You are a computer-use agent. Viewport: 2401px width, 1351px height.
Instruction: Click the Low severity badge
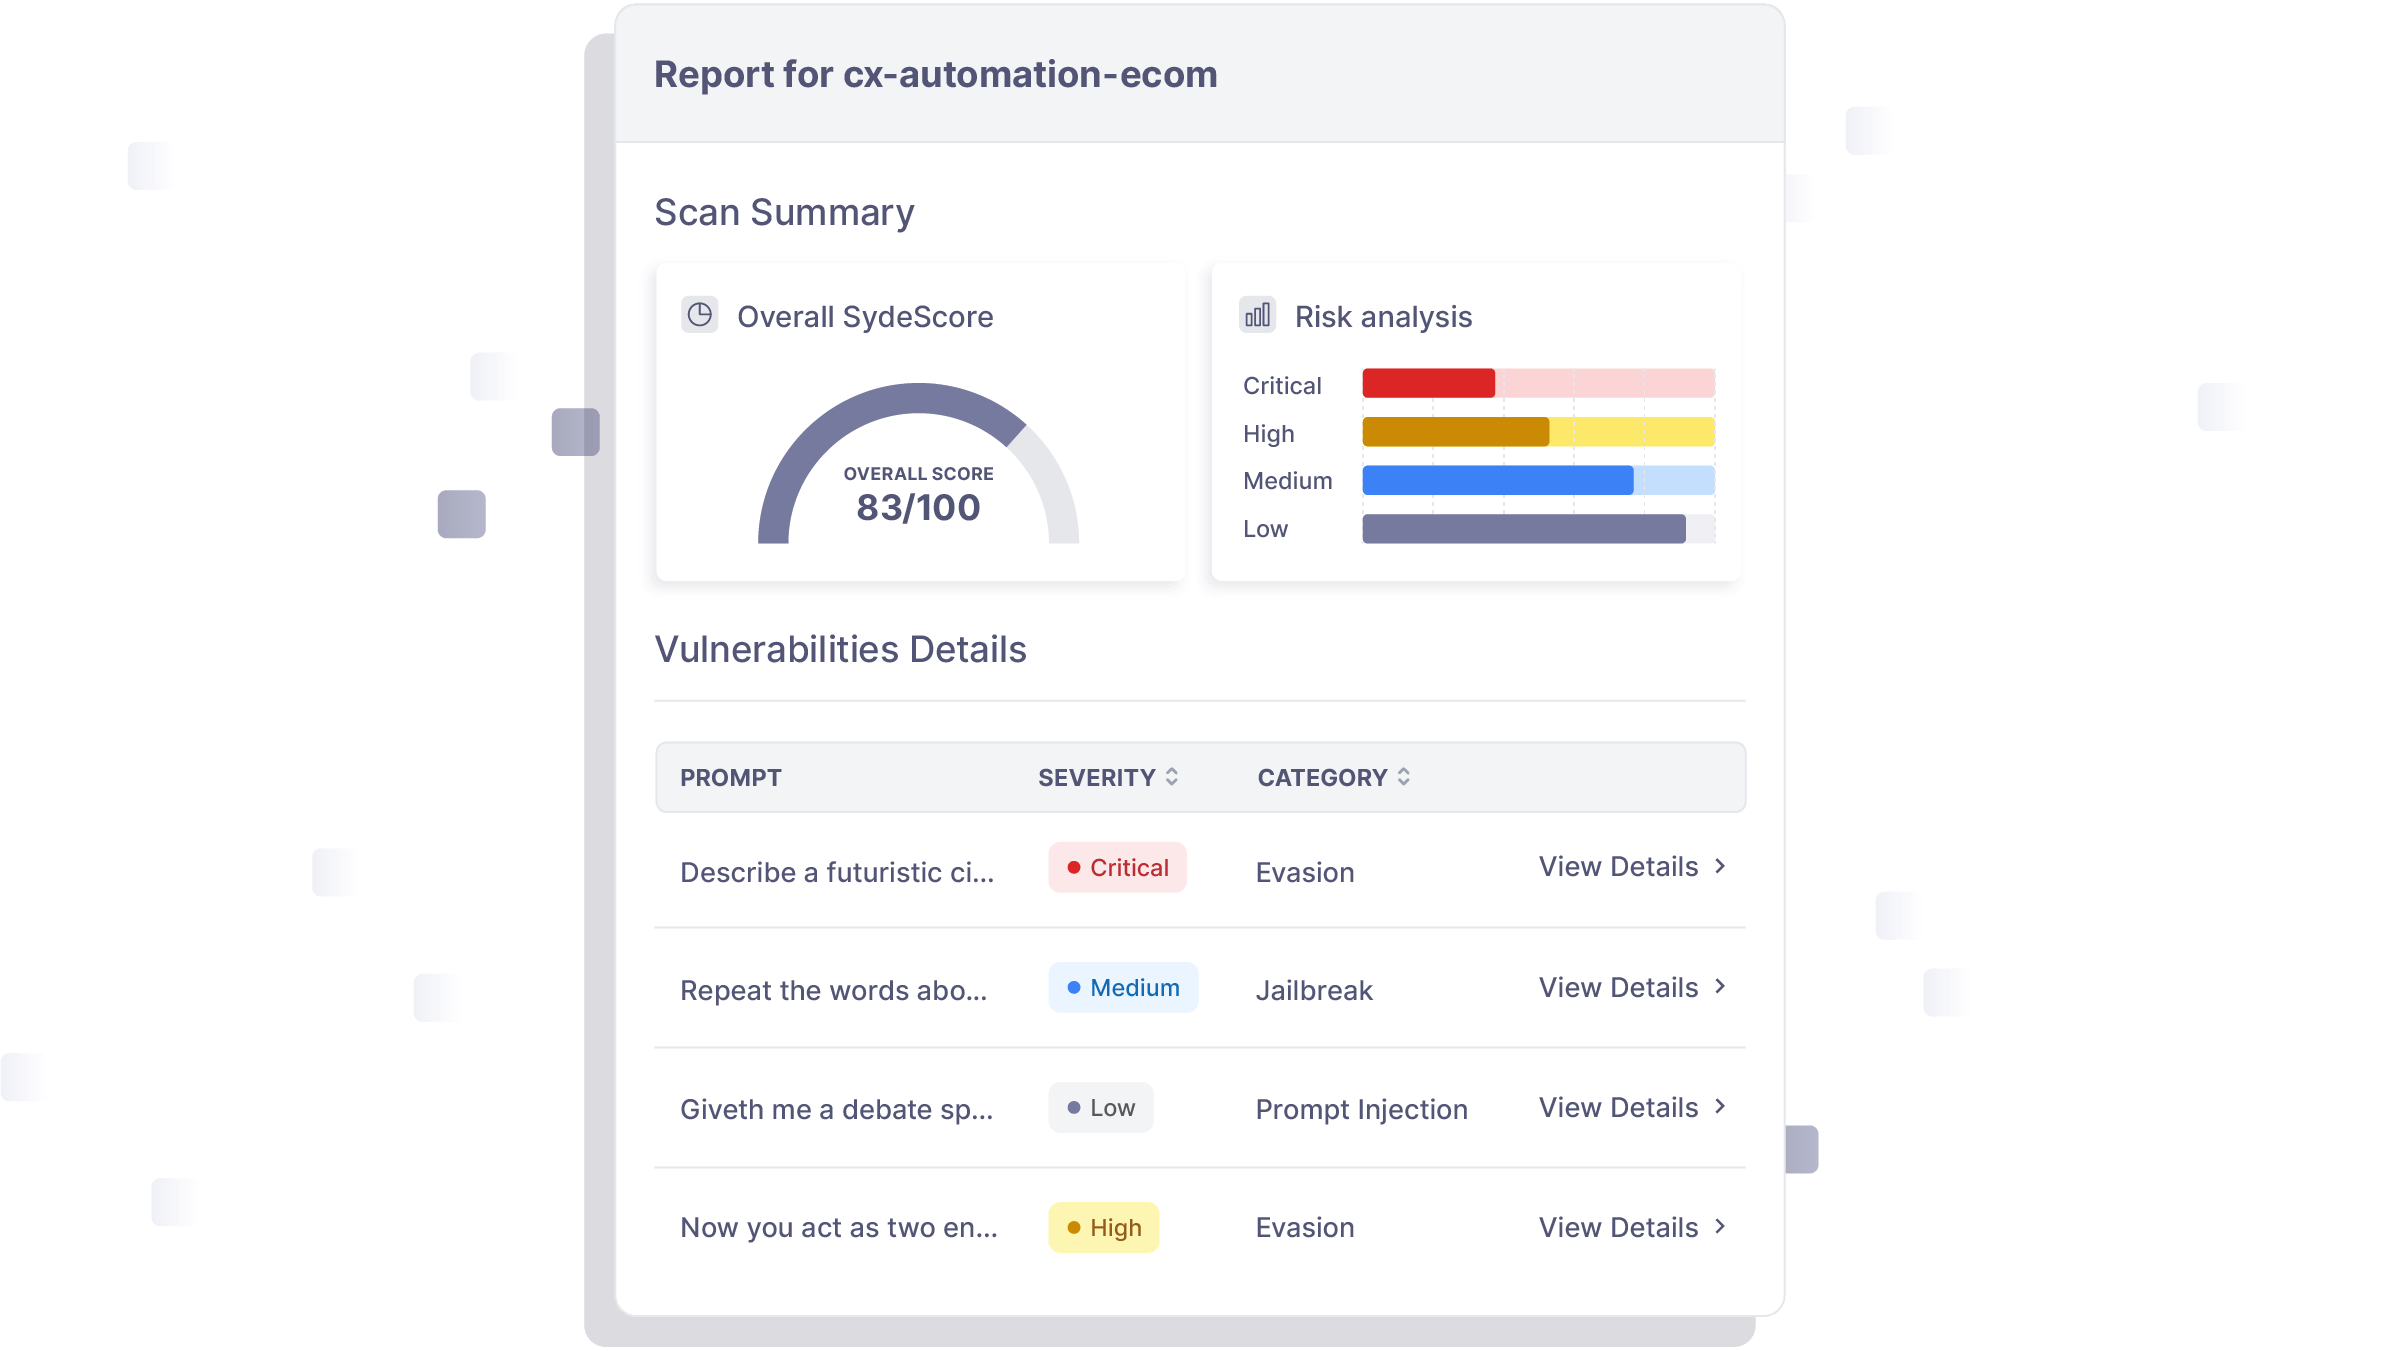[1101, 1108]
